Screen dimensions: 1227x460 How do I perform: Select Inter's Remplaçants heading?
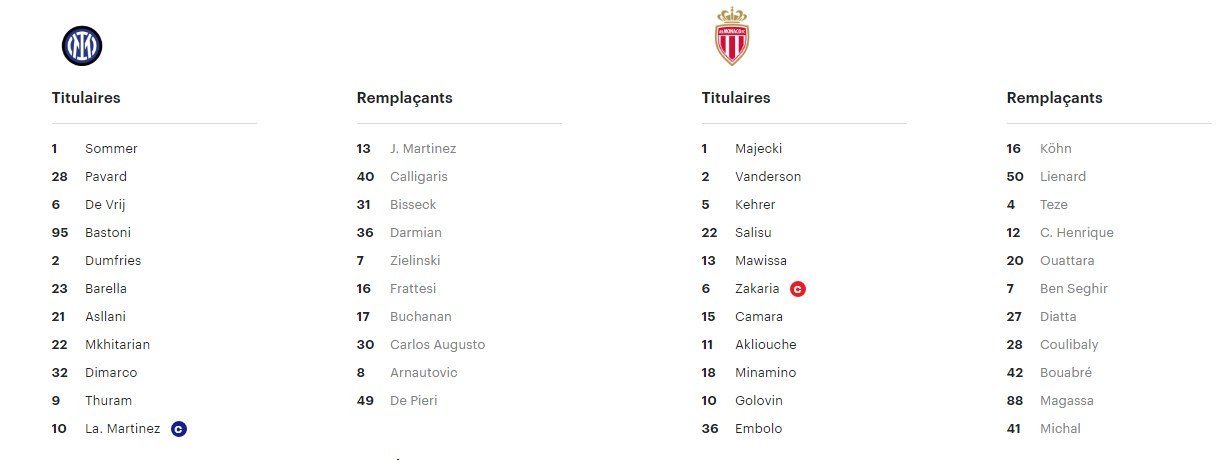[x=404, y=98]
